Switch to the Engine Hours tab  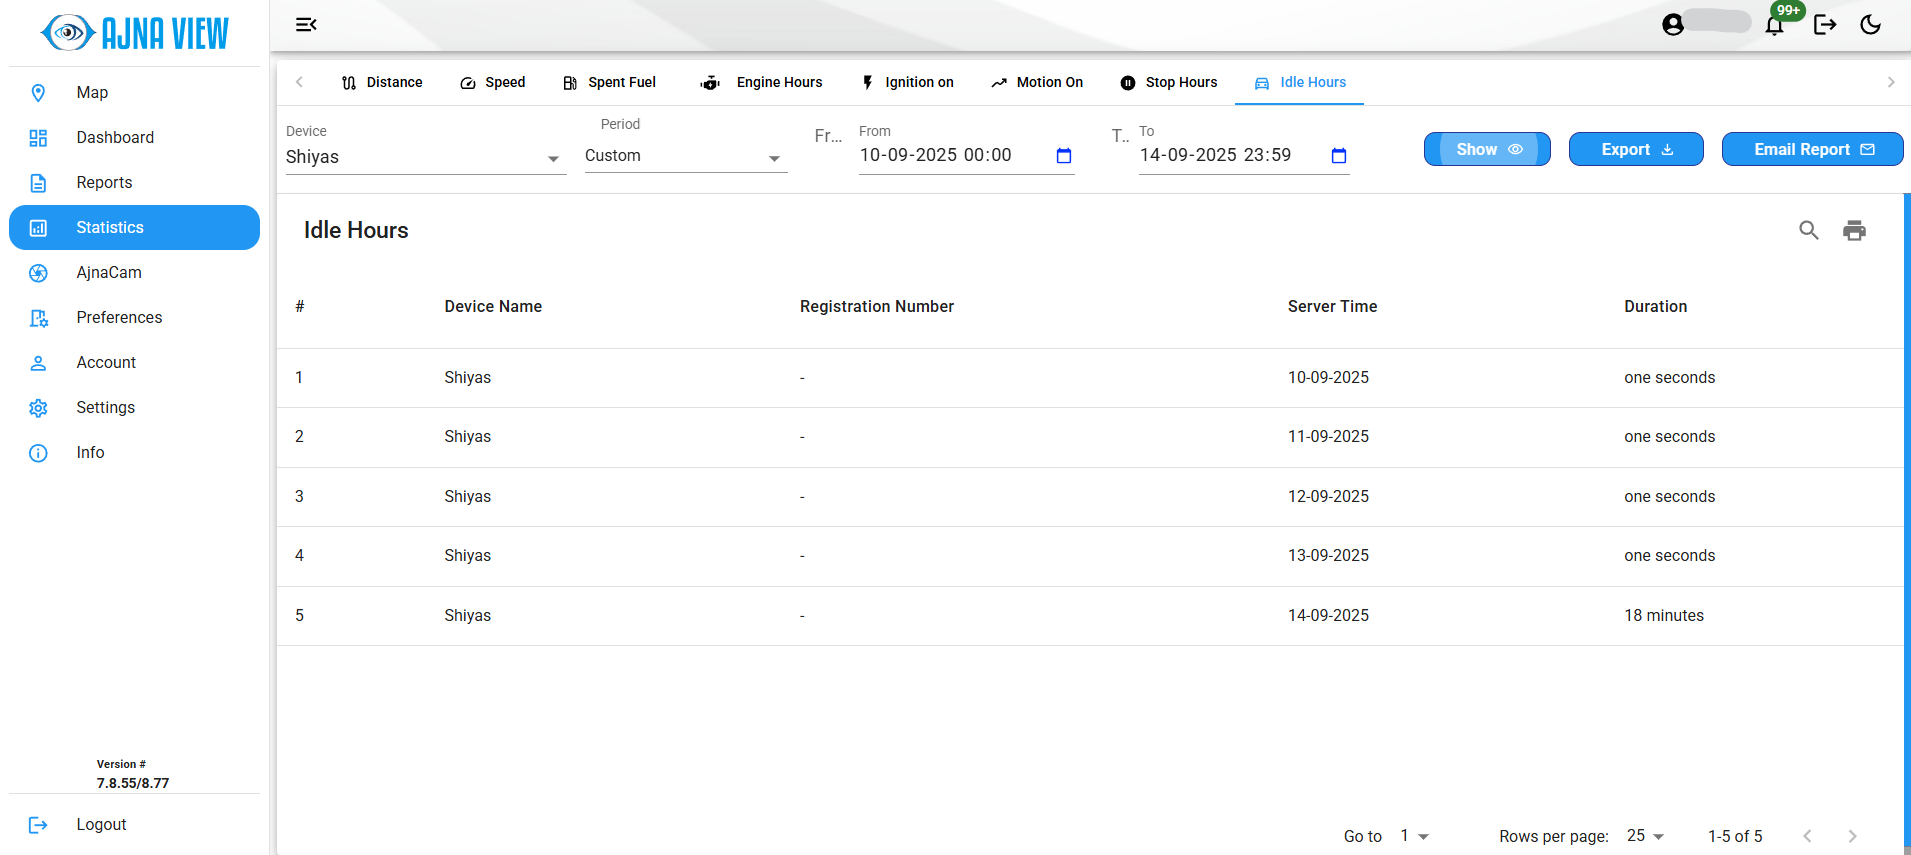762,83
